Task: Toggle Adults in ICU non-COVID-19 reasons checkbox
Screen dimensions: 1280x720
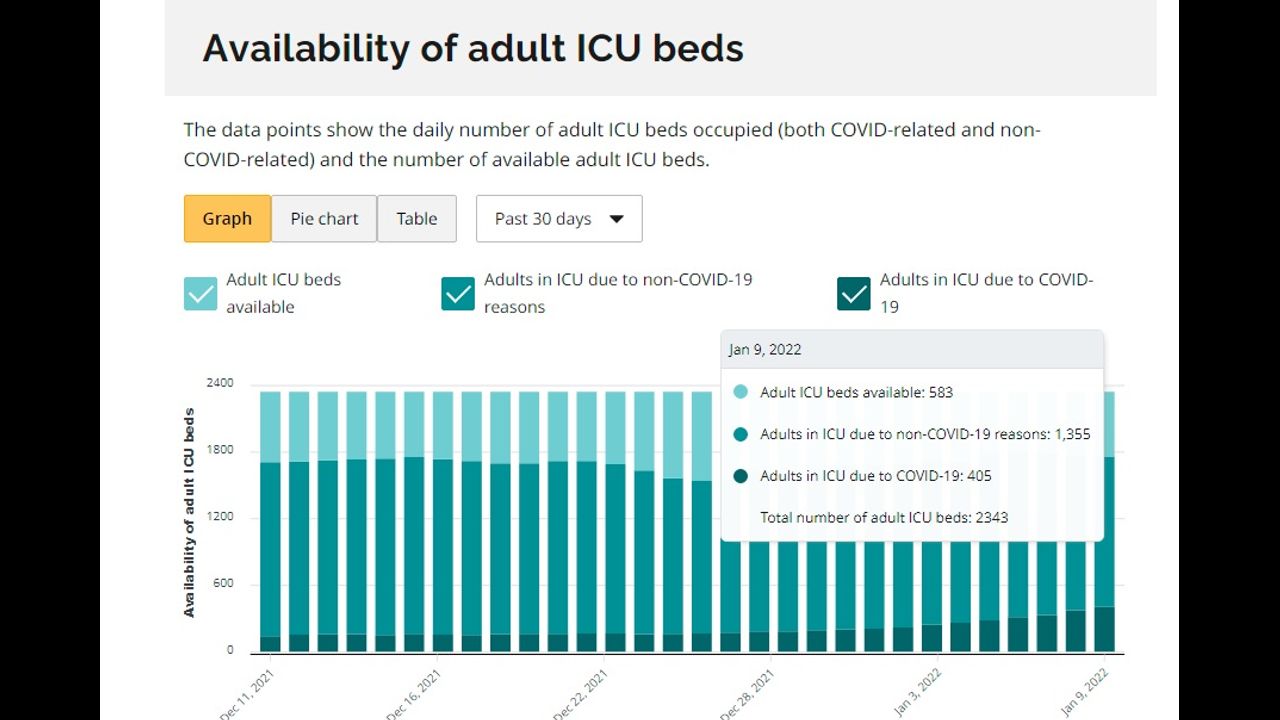Action: tap(458, 293)
